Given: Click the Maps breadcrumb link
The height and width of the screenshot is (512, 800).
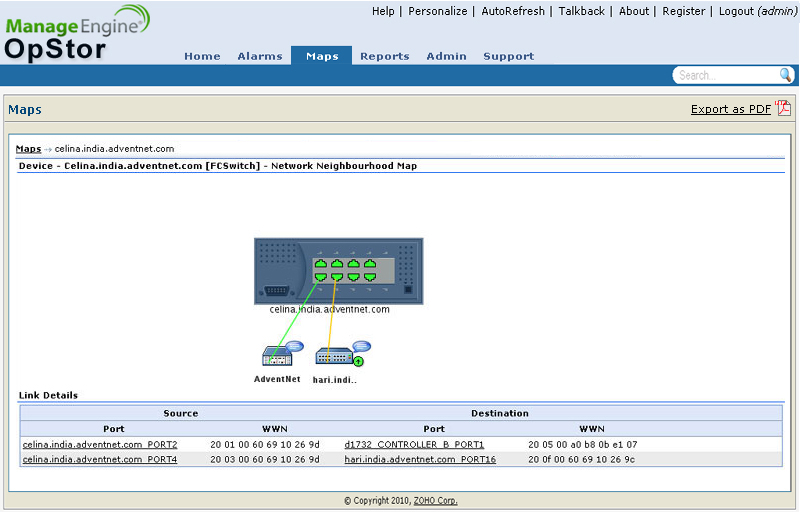Looking at the screenshot, I should point(28,149).
